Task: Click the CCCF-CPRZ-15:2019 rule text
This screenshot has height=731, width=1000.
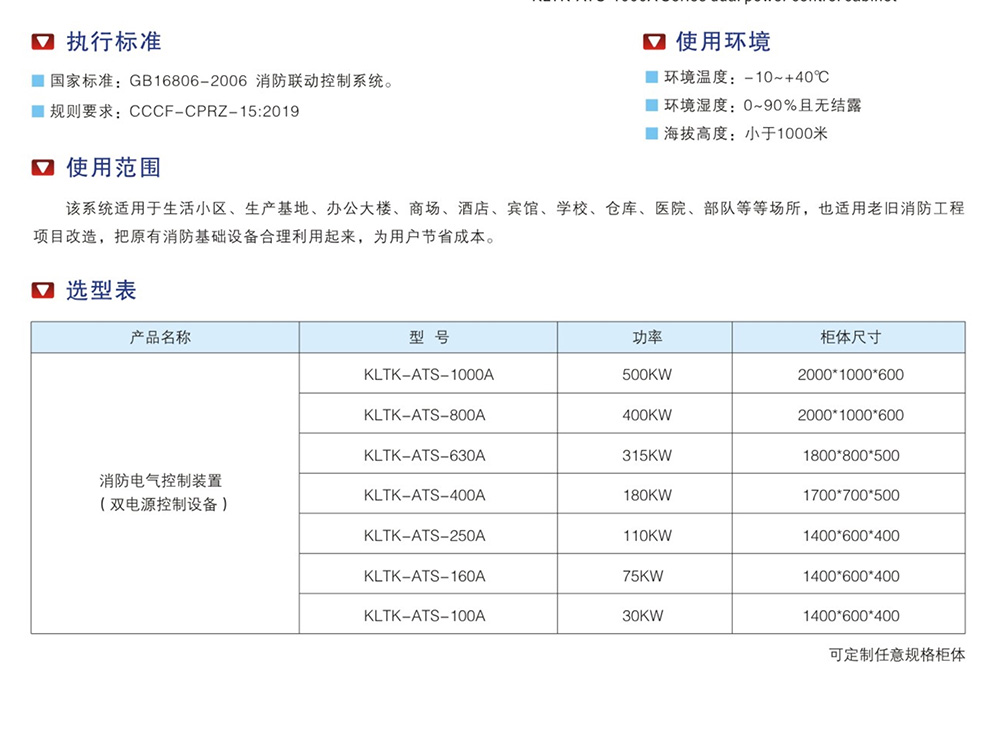Action: [214, 111]
